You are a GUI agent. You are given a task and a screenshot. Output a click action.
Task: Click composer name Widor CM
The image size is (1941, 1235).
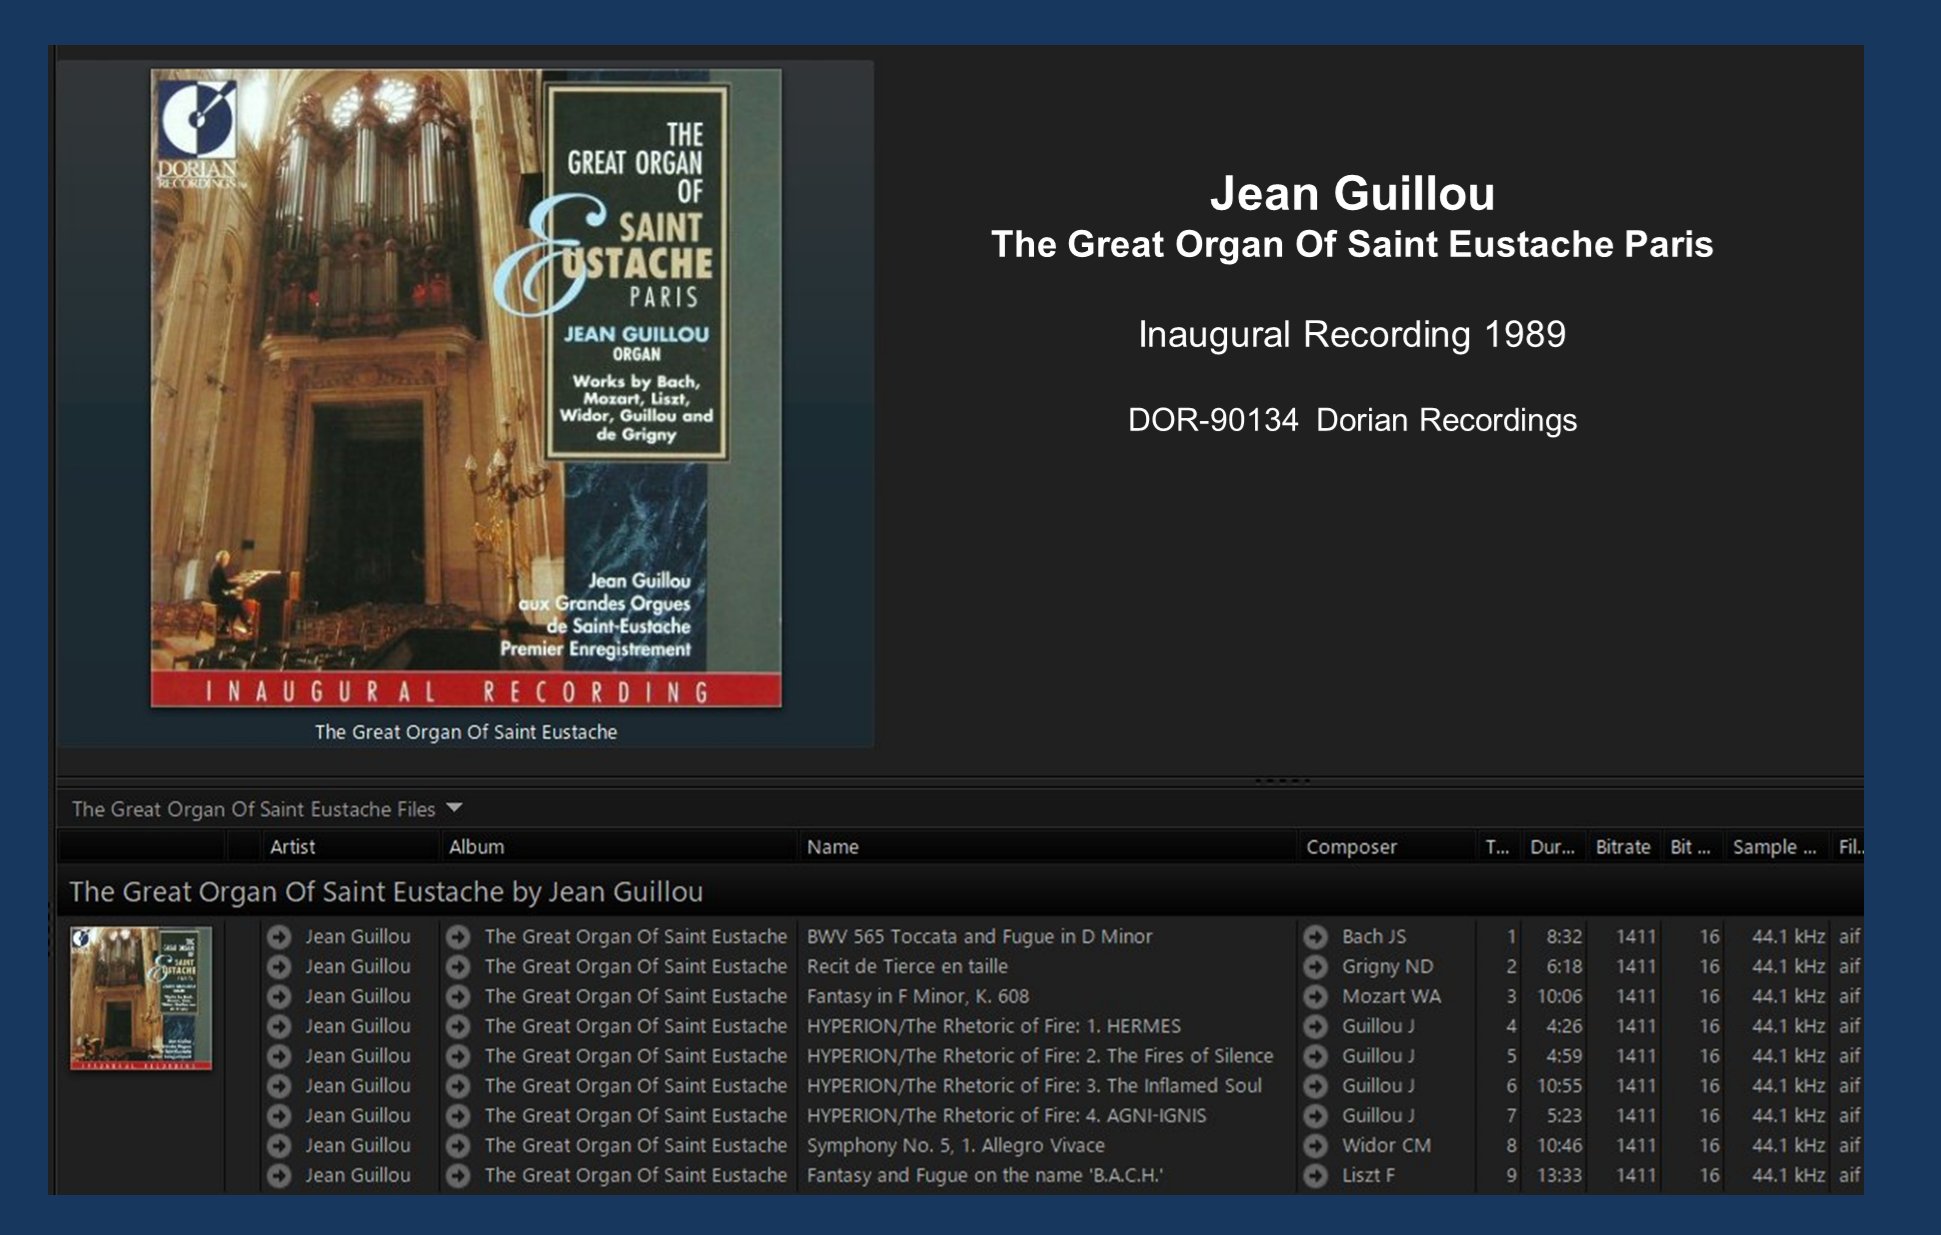coord(1386,1146)
